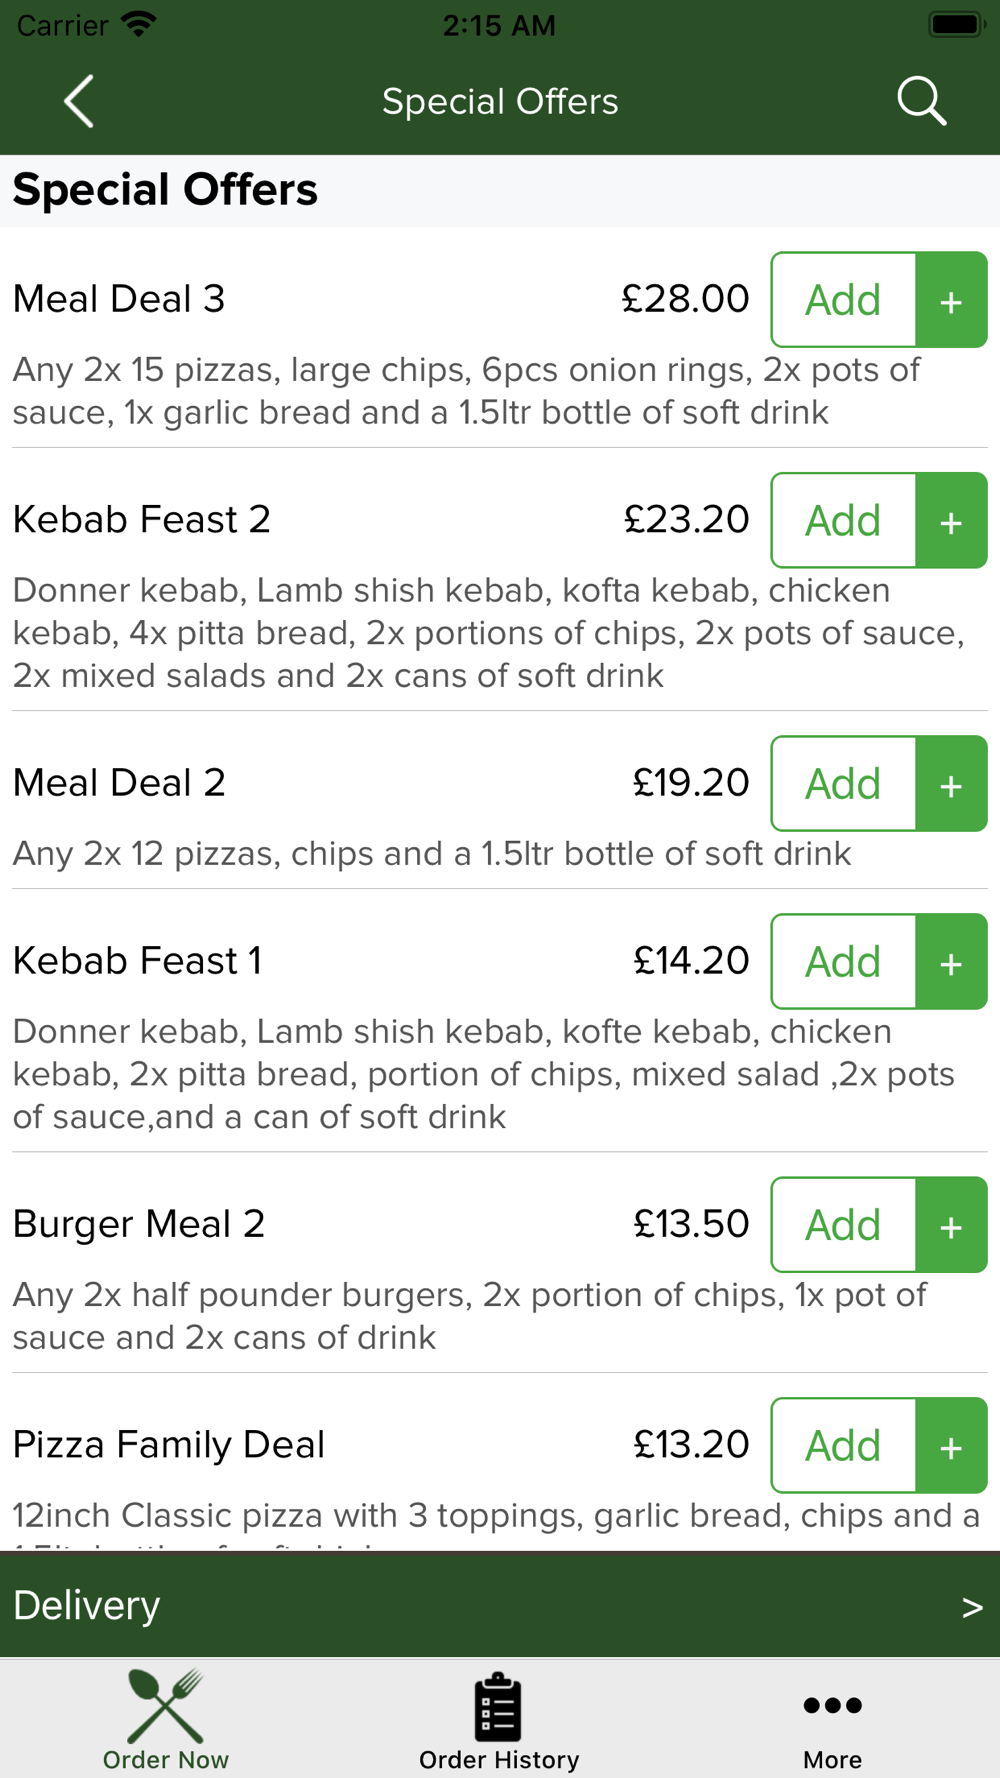The height and width of the screenshot is (1778, 1000).
Task: Add Meal Deal 3 to order
Action: pos(844,300)
